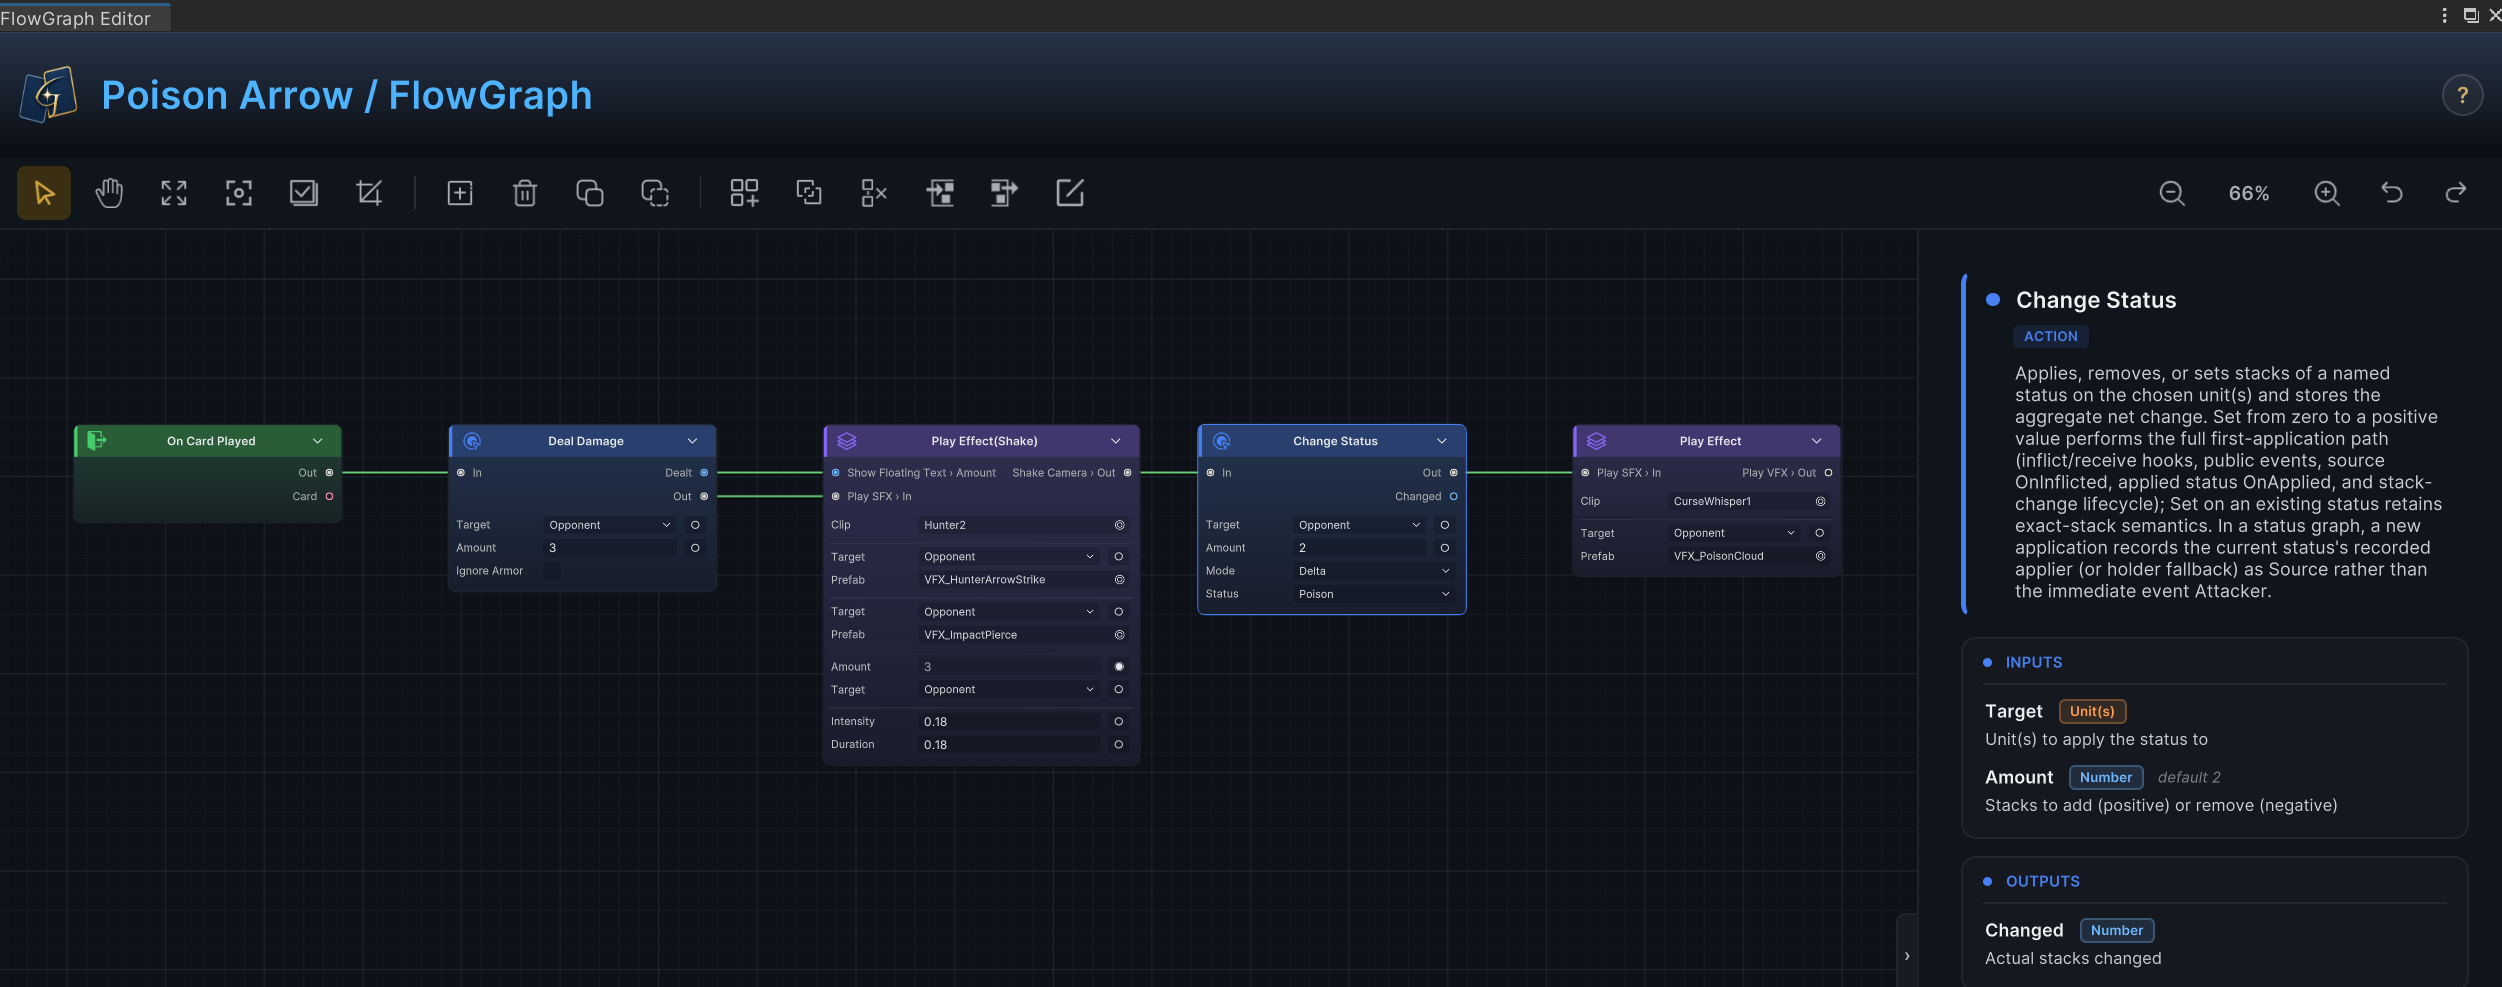Open the Status dropdown showing Poison
2502x987 pixels.
coord(1374,594)
